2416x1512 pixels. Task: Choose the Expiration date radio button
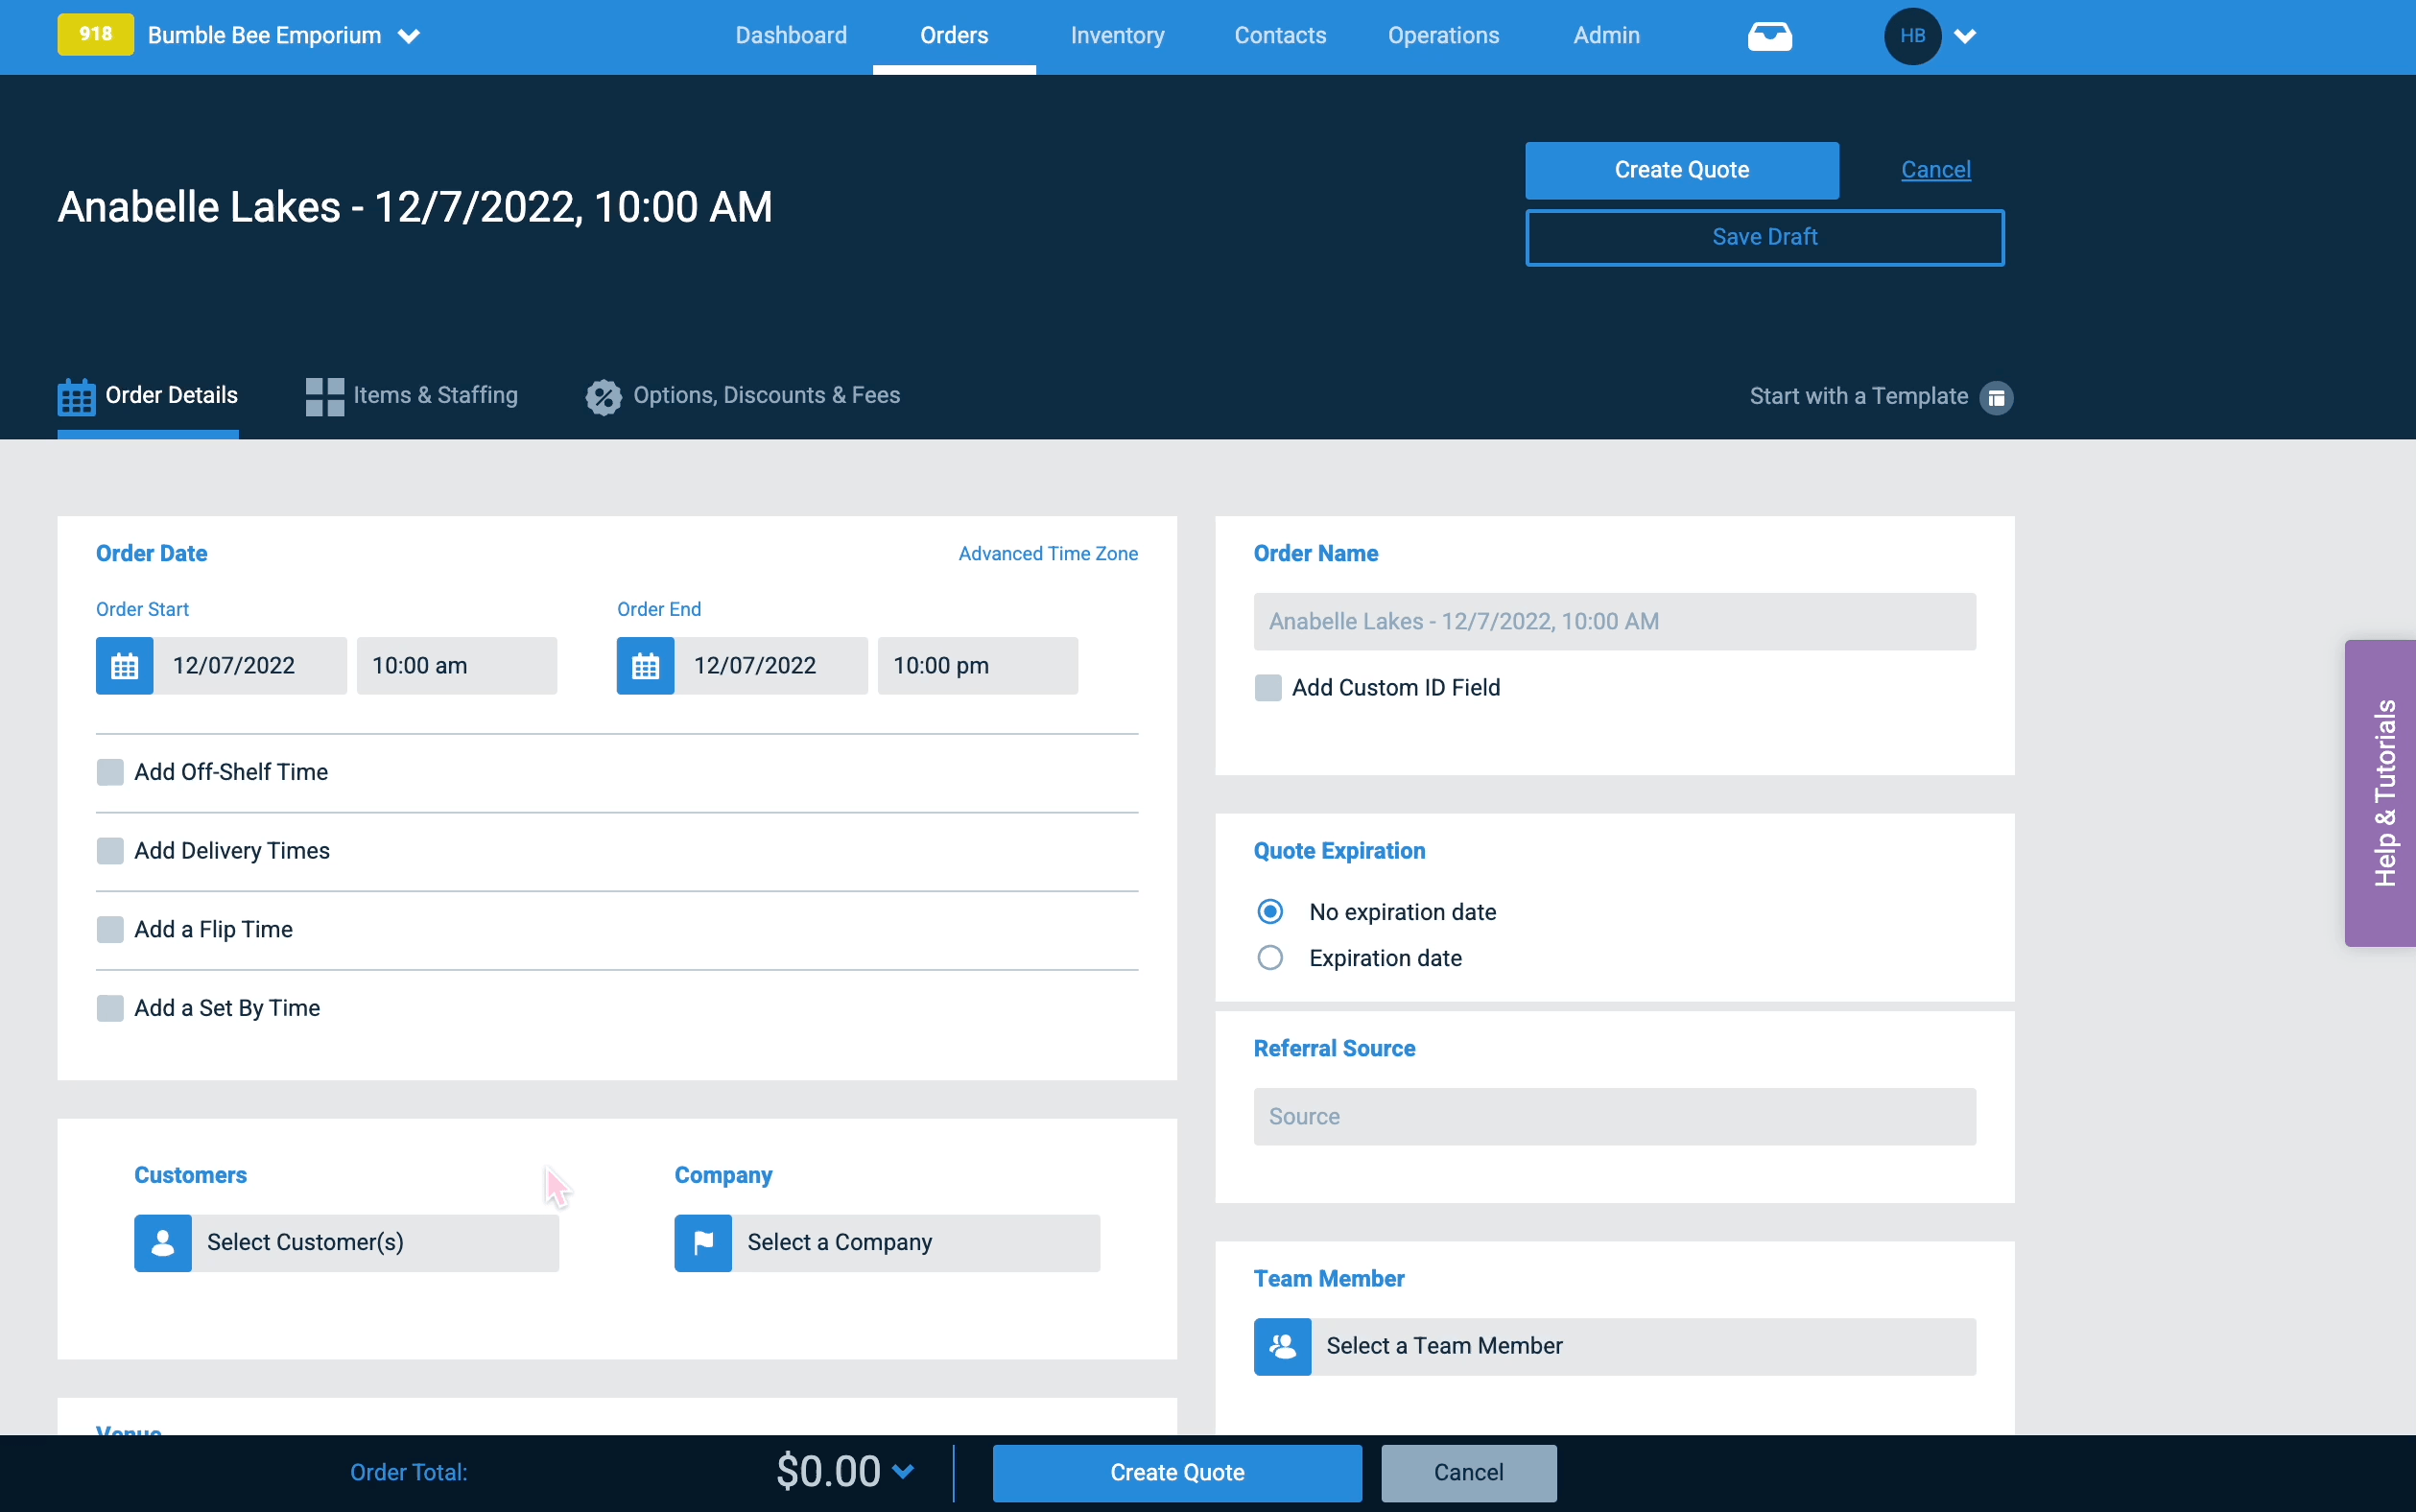[x=1270, y=958]
